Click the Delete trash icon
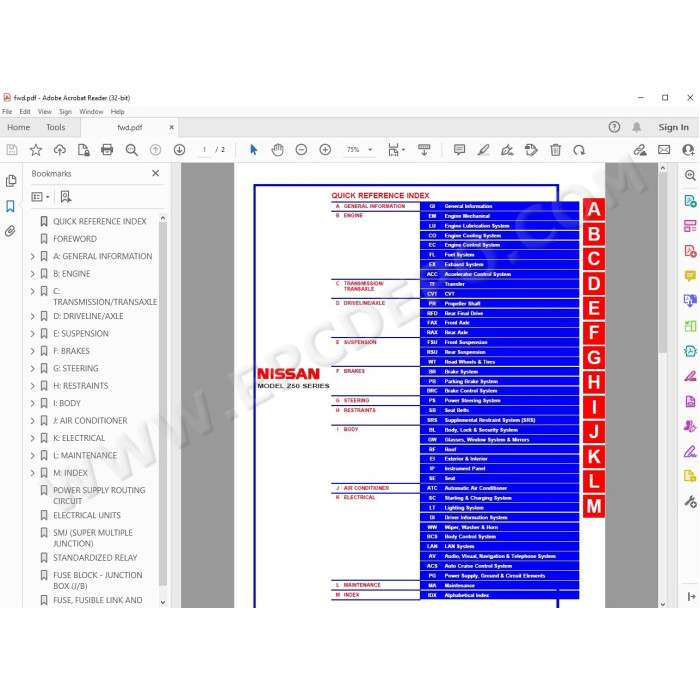The width and height of the screenshot is (700, 700). (555, 150)
